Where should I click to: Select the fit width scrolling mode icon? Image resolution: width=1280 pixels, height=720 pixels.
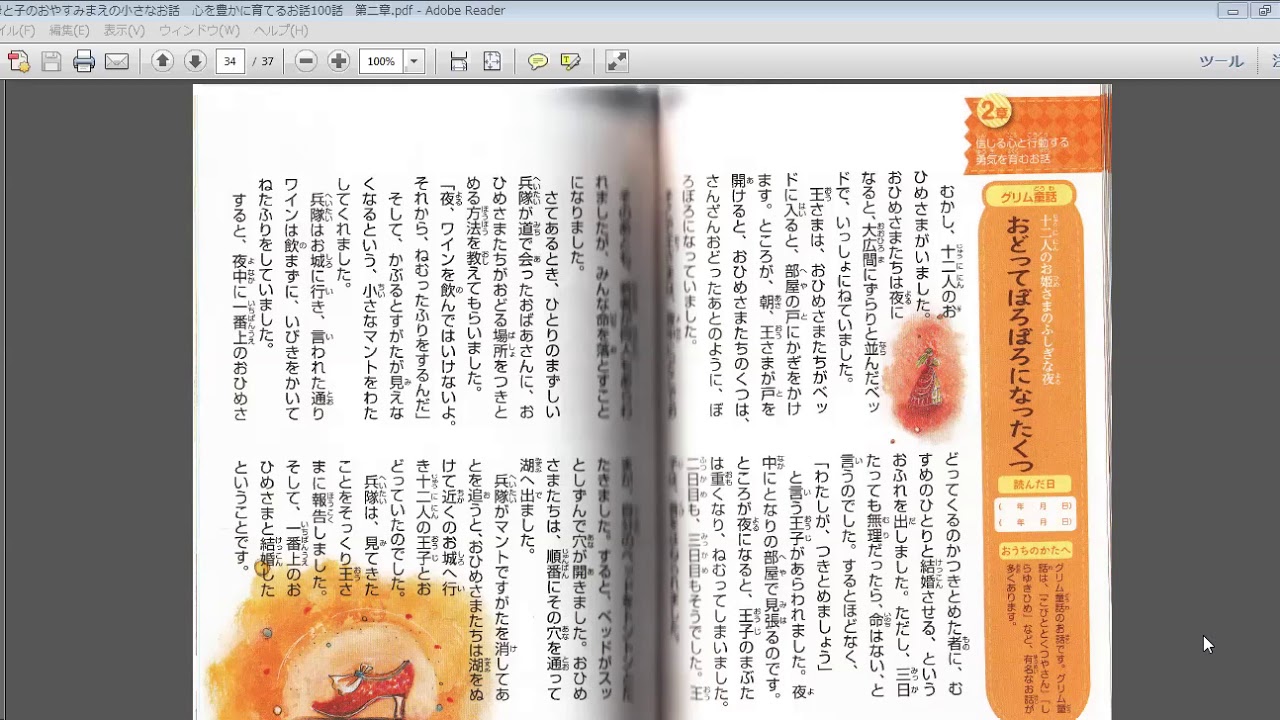click(x=459, y=62)
